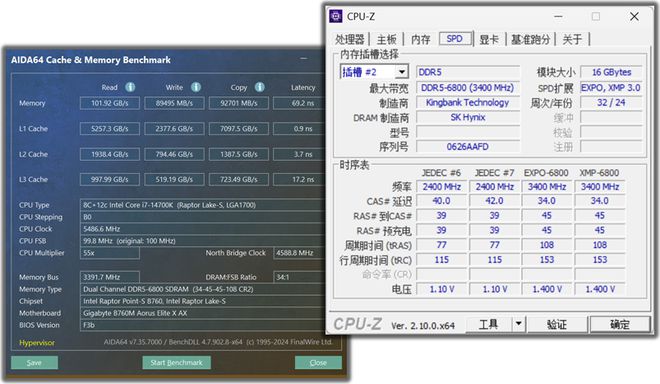Close the CPU-Z window
The height and width of the screenshot is (384, 660).
[634, 16]
